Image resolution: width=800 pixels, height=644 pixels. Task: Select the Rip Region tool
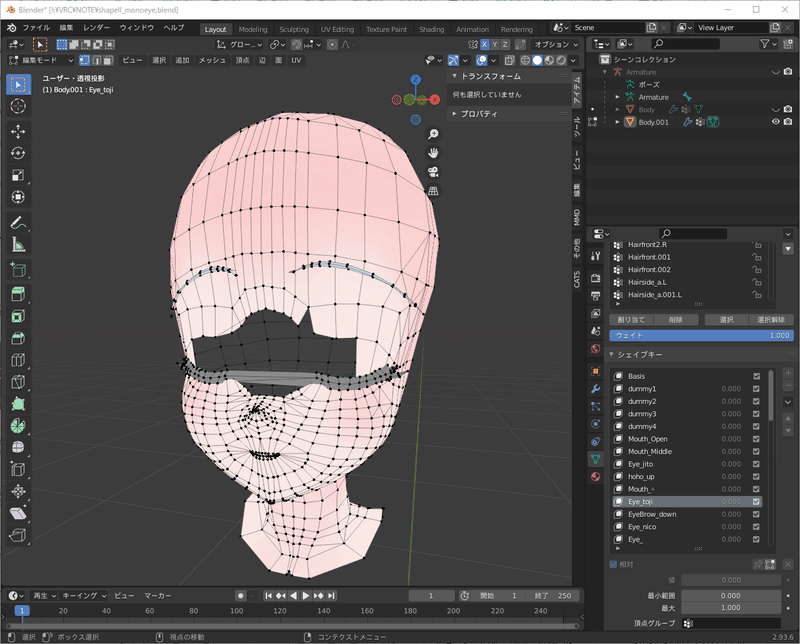coord(18,535)
